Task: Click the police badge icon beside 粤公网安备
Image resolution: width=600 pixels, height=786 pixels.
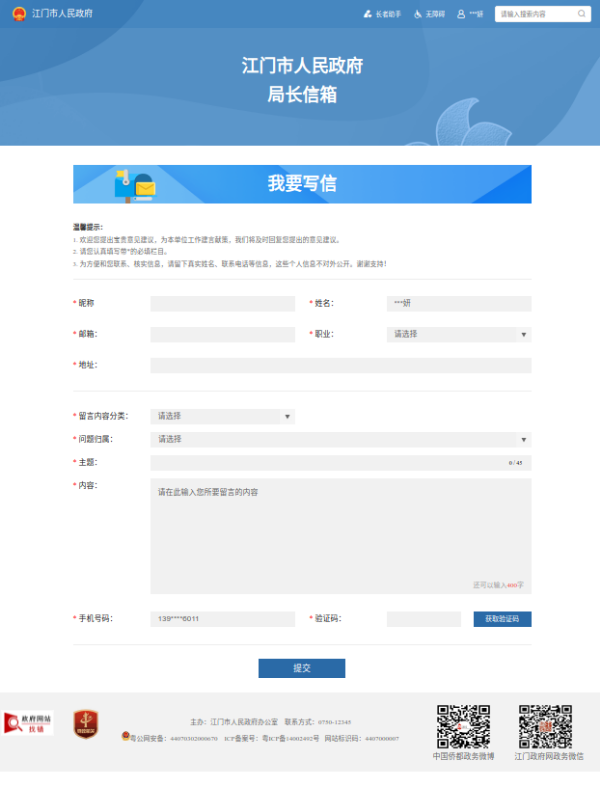Action: (125, 737)
